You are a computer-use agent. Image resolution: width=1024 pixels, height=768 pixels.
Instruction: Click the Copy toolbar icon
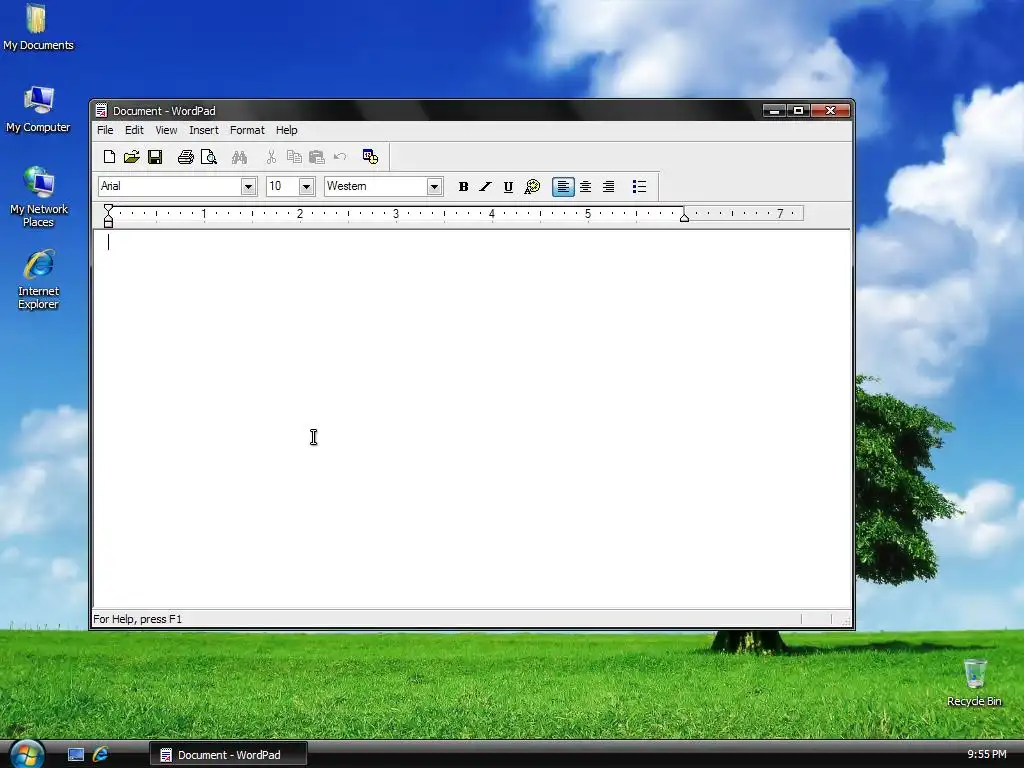pos(294,157)
